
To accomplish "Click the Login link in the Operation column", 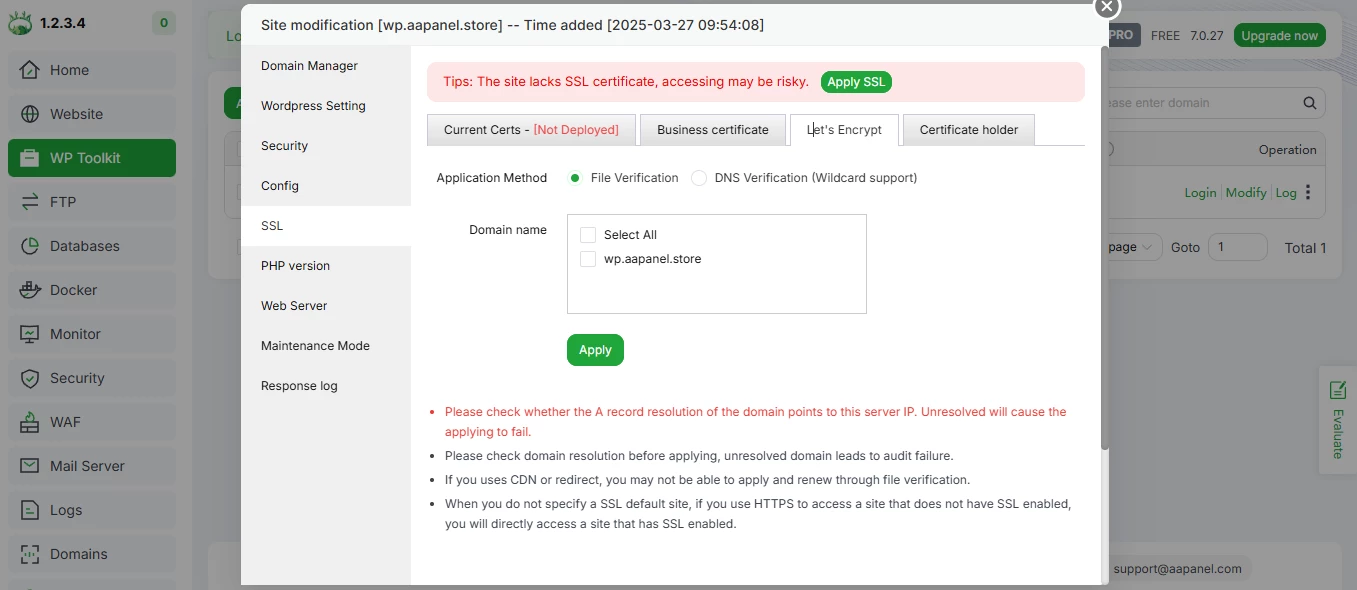I will click(1200, 192).
